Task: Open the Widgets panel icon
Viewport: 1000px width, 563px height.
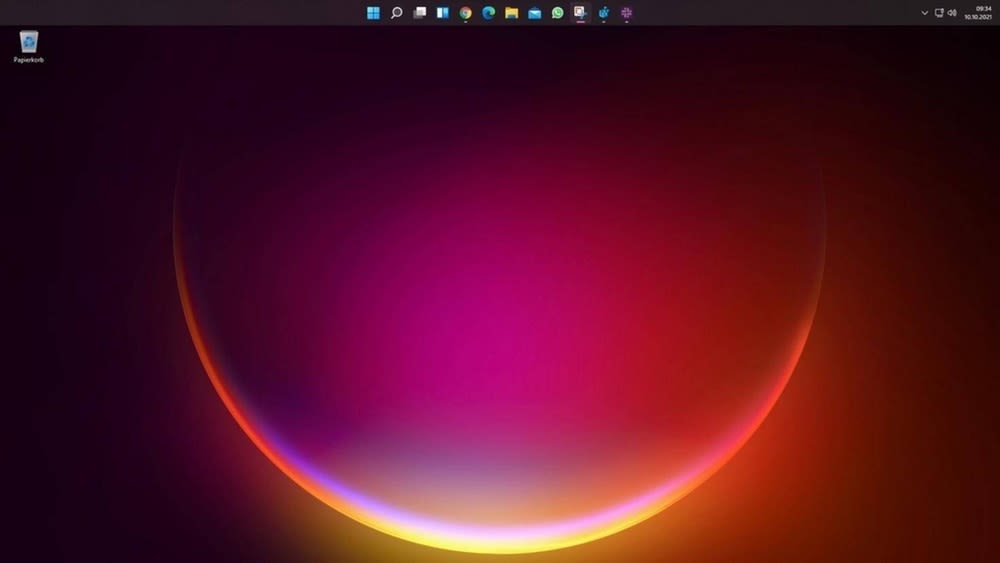Action: coord(442,13)
